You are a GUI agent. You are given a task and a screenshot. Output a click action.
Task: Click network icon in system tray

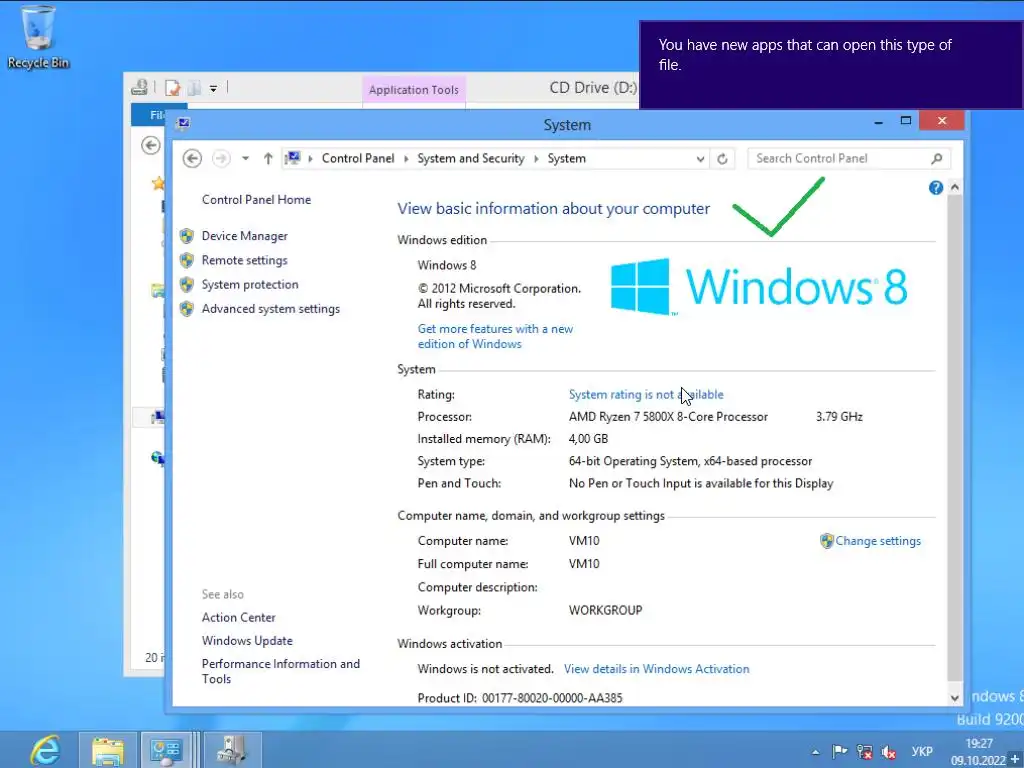coord(864,752)
